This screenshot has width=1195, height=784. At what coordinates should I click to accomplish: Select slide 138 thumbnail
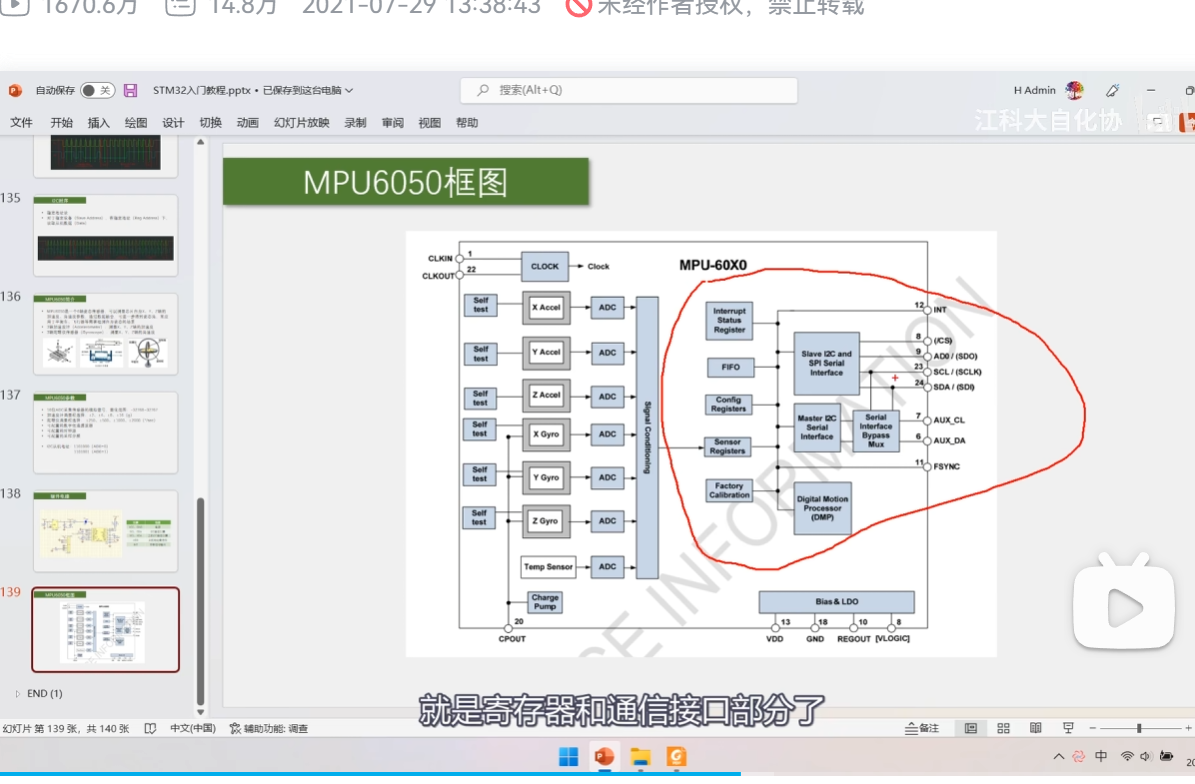click(106, 531)
